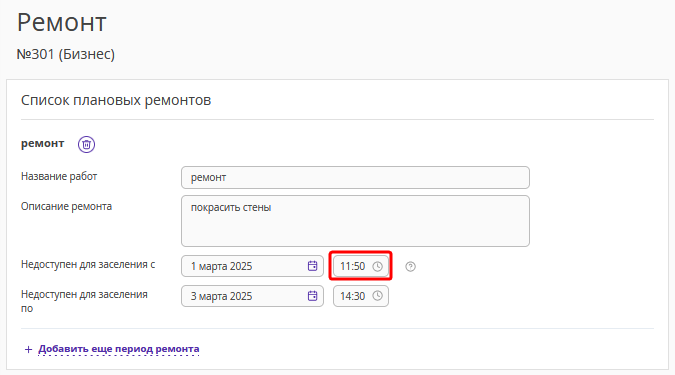This screenshot has width=675, height=375.
Task: Focus the Название работ input field
Action: point(355,177)
